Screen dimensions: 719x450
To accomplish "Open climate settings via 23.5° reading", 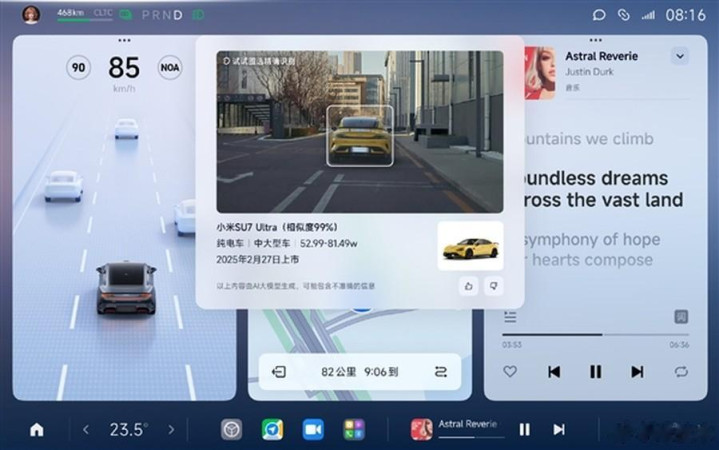I will pyautogui.click(x=128, y=430).
